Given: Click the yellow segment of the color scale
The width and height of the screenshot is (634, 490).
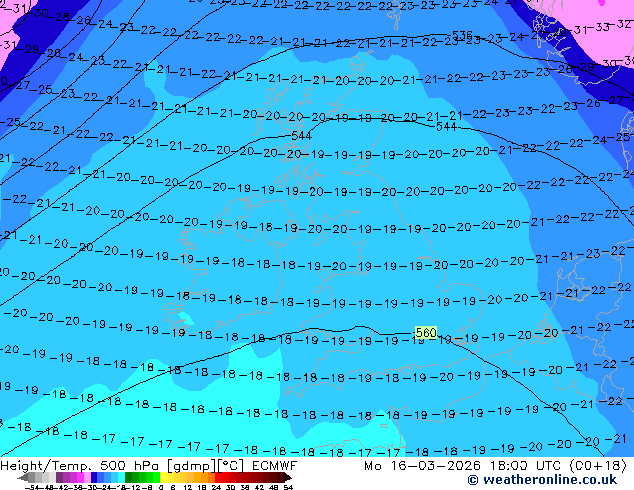Looking at the screenshot, I should point(163,477).
